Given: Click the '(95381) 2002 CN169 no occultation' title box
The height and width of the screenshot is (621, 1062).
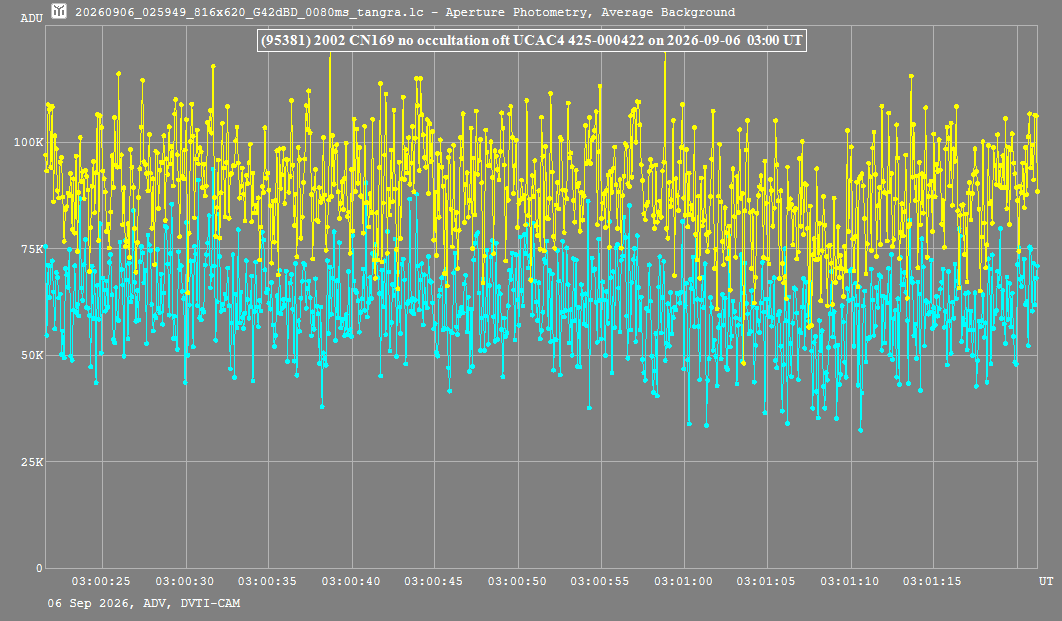Looking at the screenshot, I should point(532,41).
